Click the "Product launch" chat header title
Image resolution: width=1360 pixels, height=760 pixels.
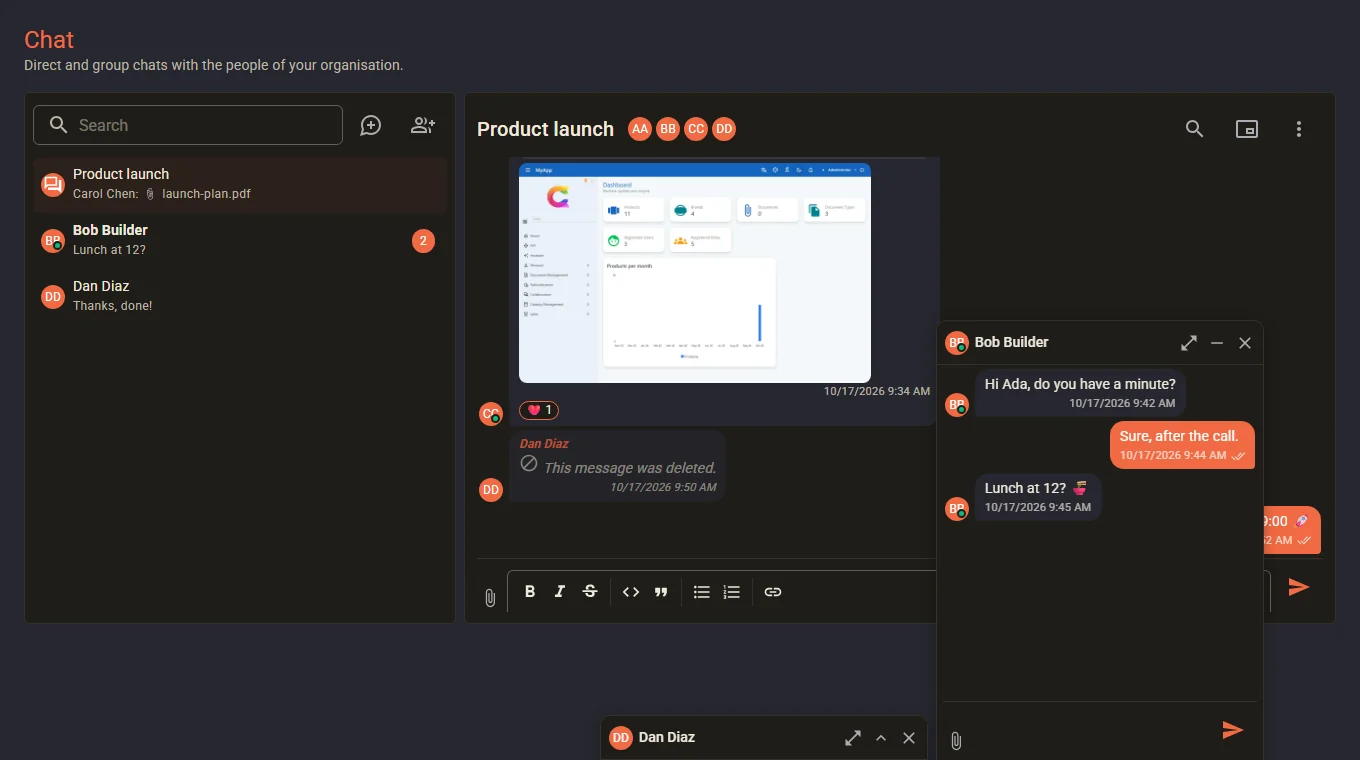(x=545, y=129)
